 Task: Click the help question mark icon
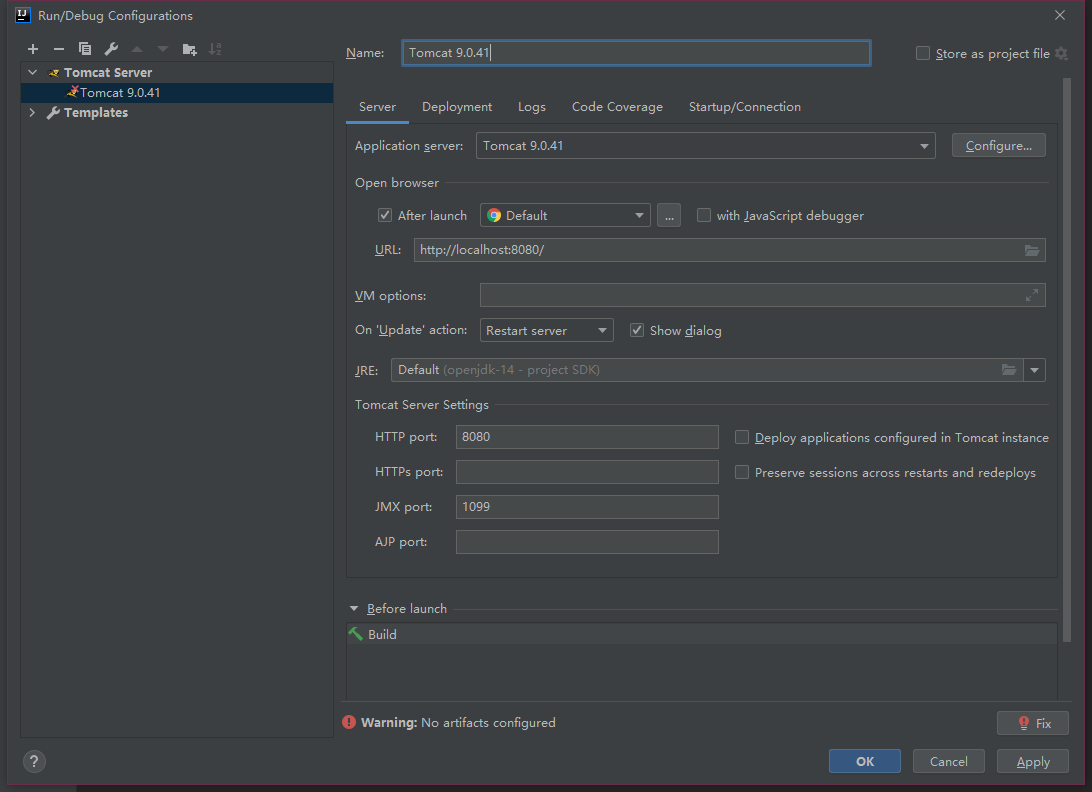[x=34, y=761]
